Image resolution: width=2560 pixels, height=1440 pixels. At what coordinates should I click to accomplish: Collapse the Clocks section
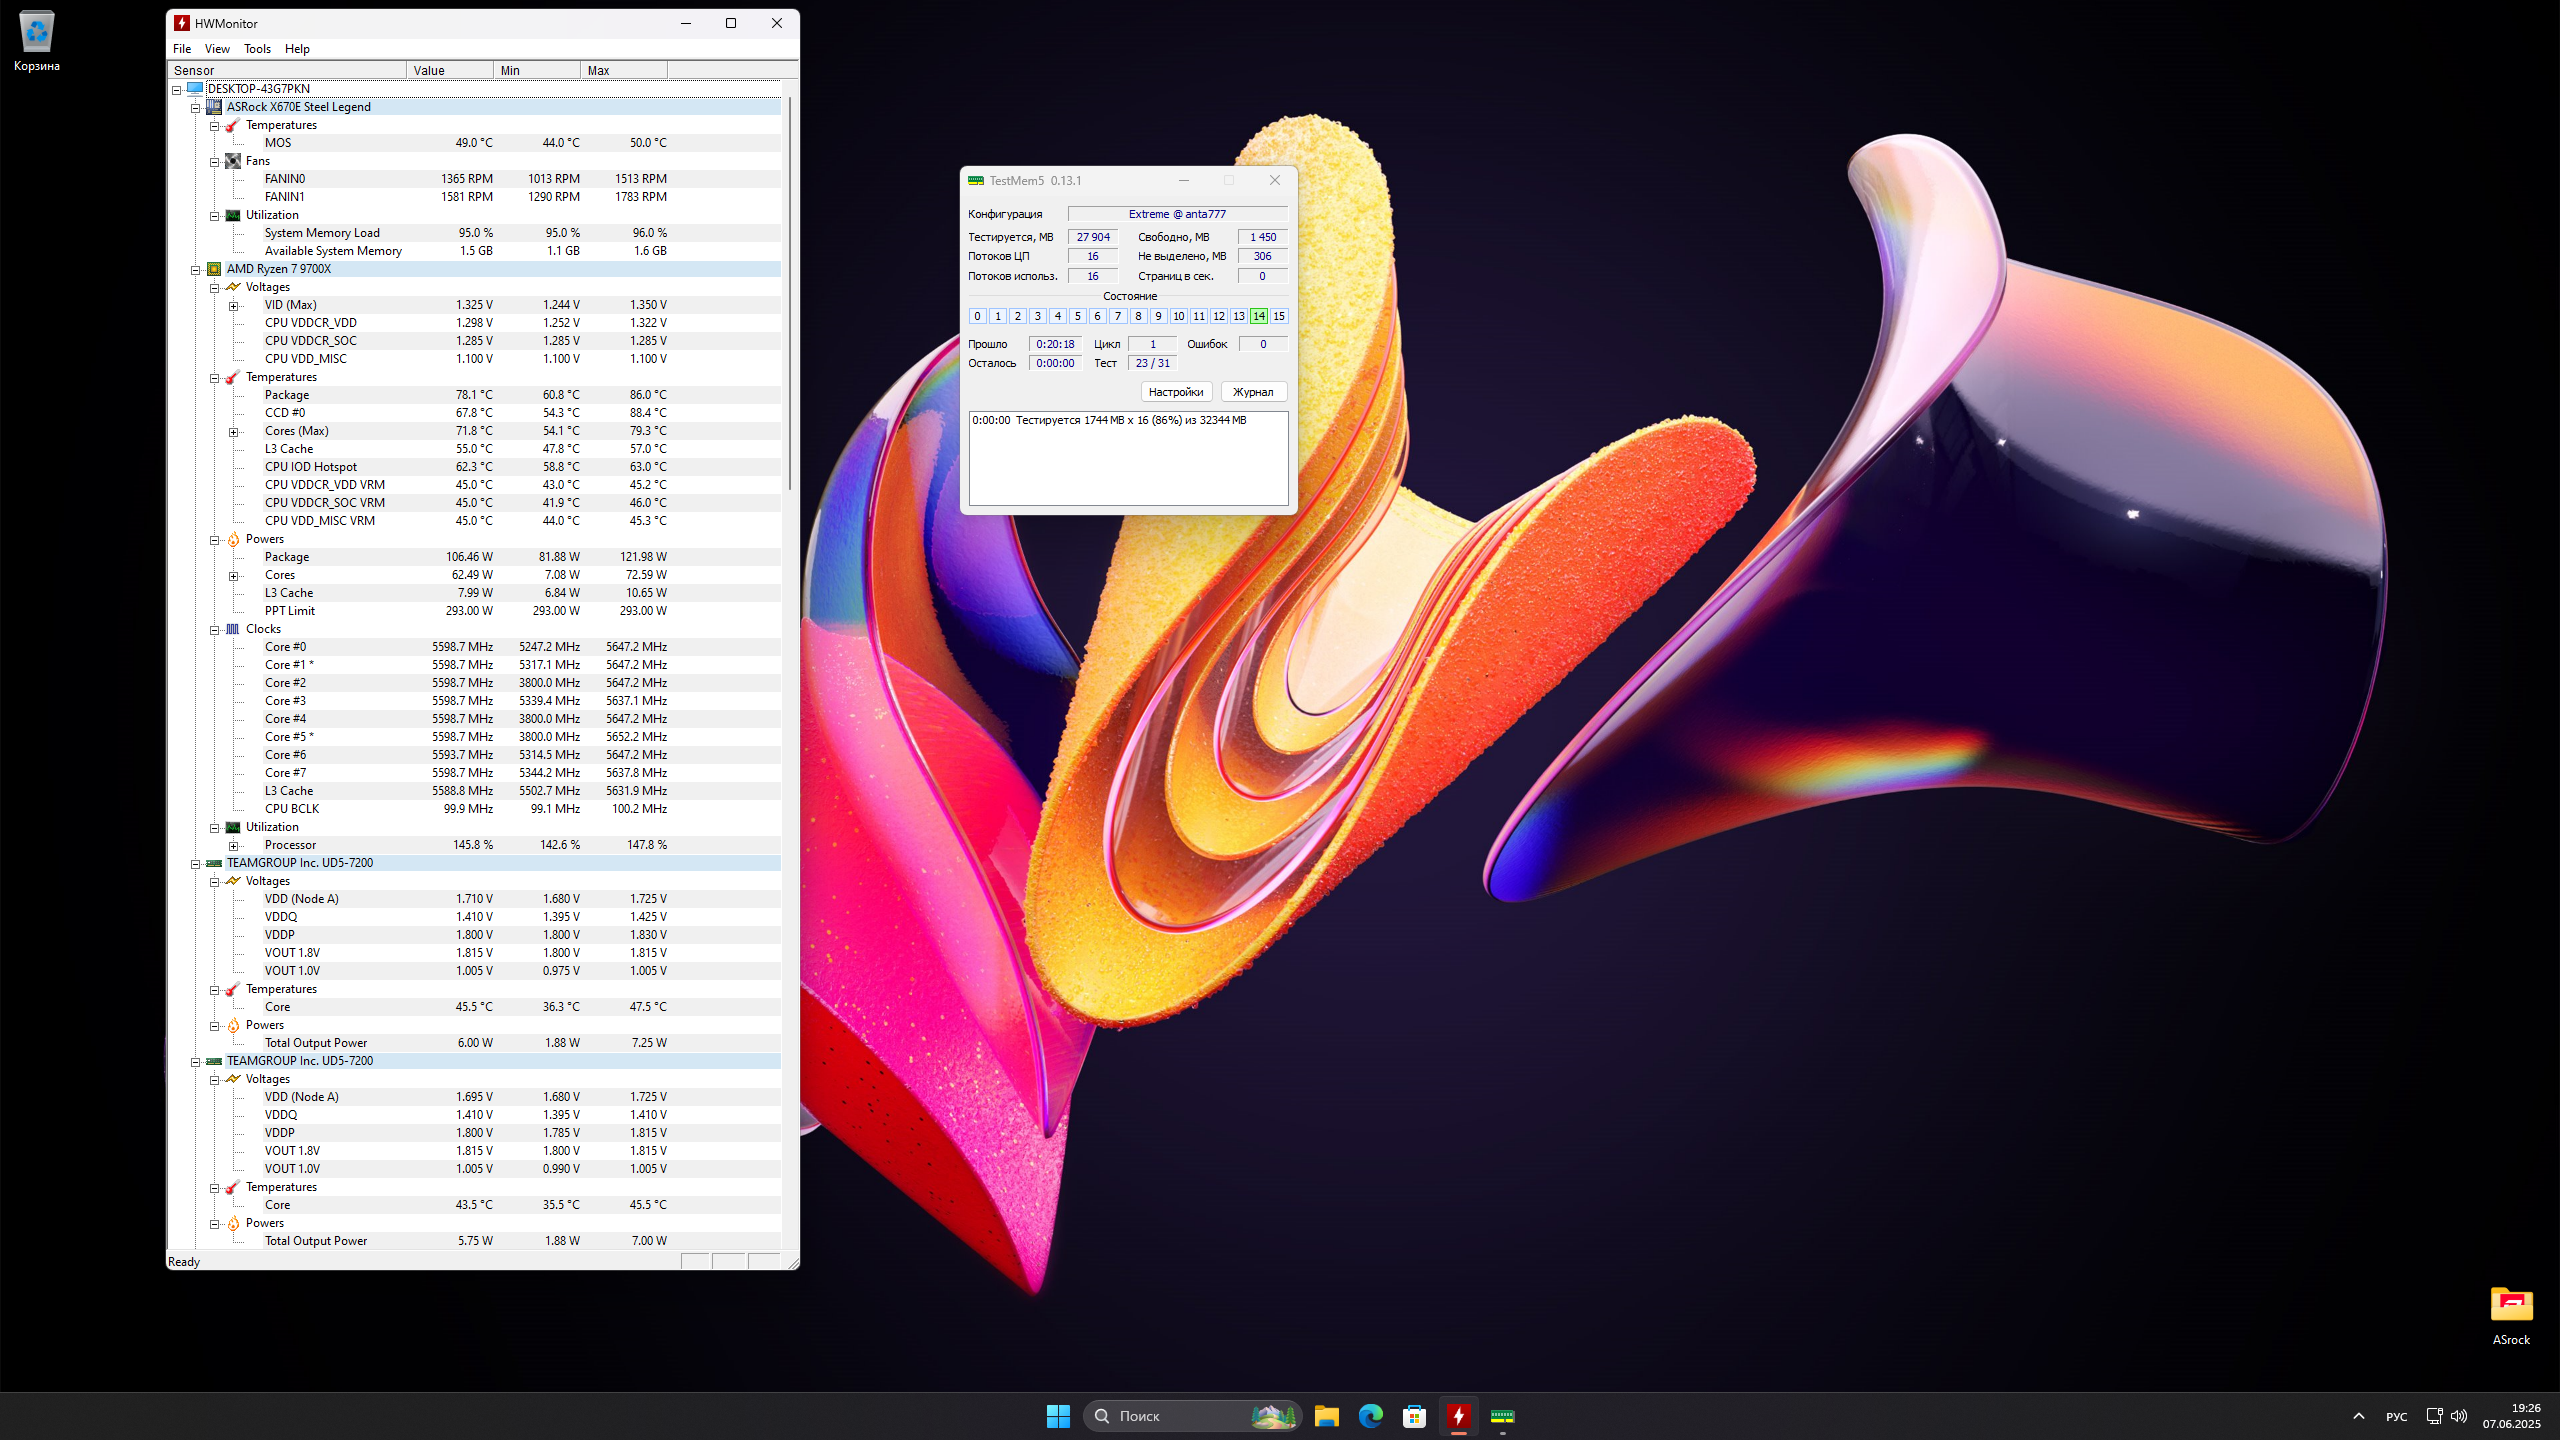coord(215,630)
